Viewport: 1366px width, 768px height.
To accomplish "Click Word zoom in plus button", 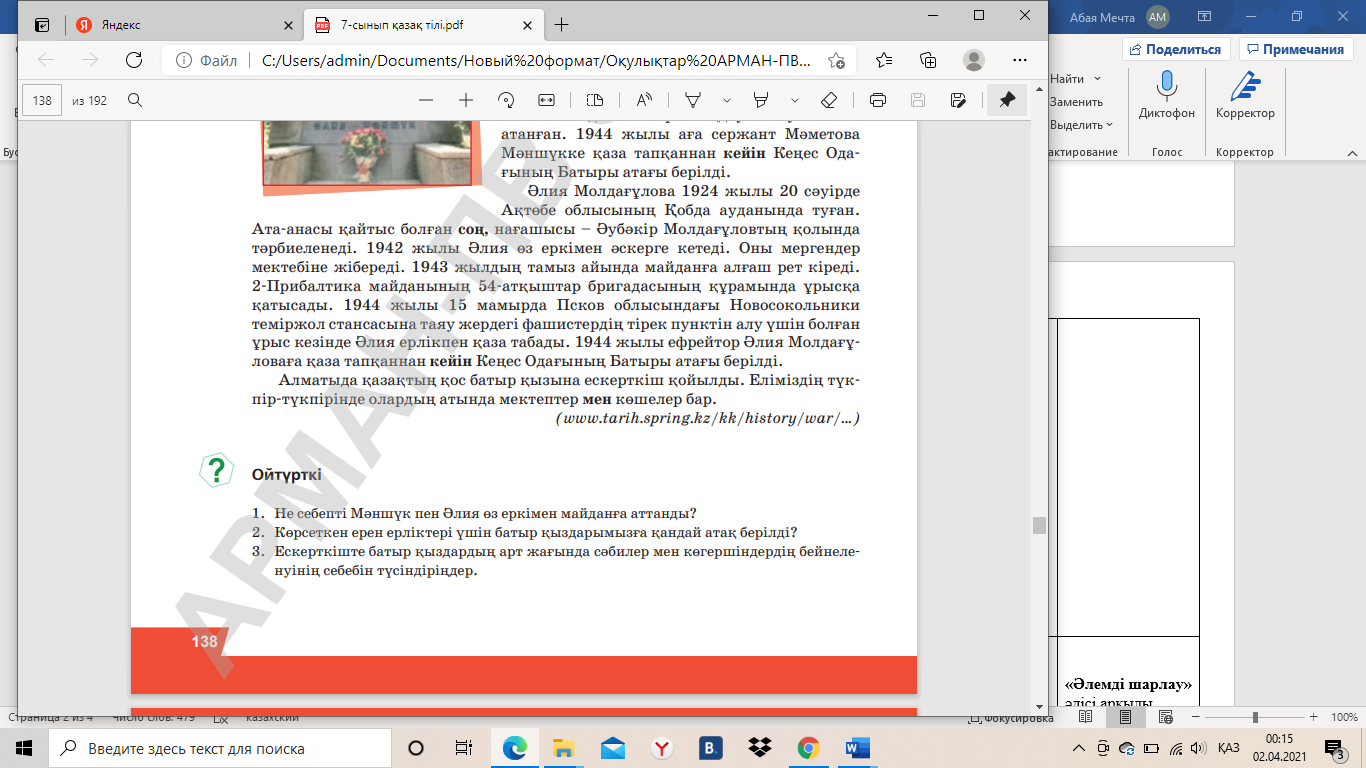I will click(1314, 718).
